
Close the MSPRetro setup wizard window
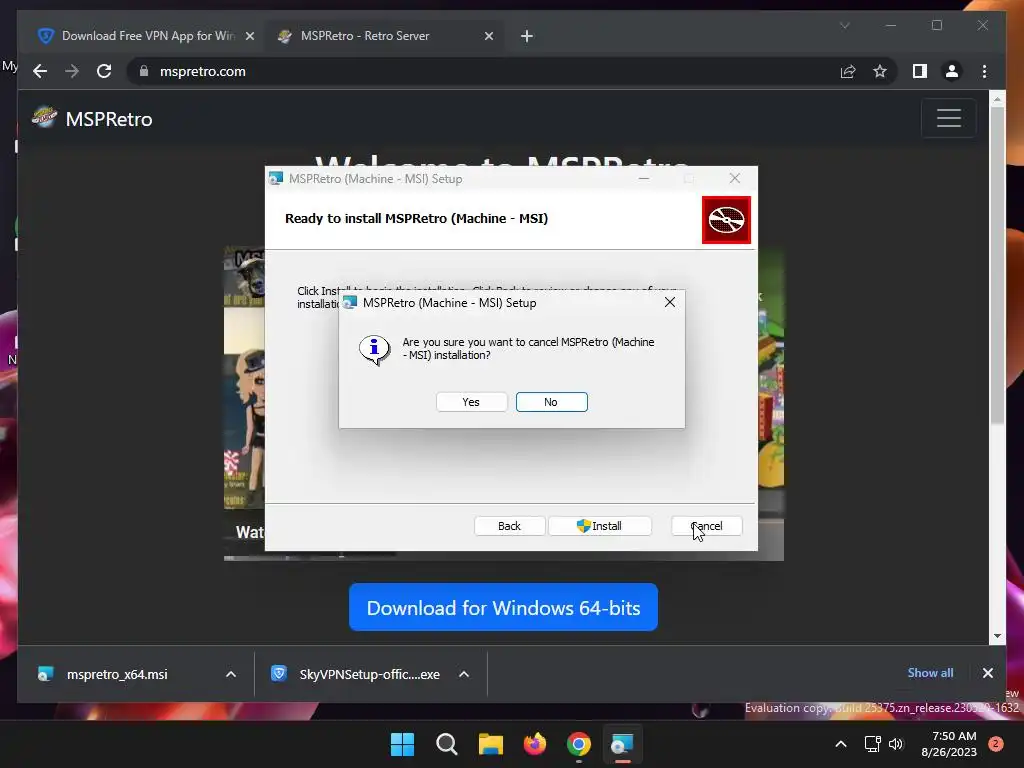pyautogui.click(x=735, y=178)
